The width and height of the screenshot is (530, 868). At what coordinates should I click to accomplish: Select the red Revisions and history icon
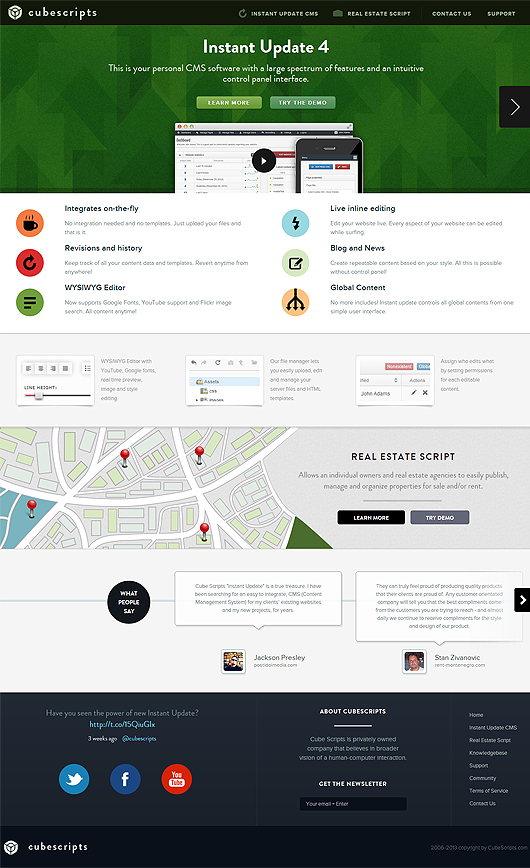(x=30, y=262)
